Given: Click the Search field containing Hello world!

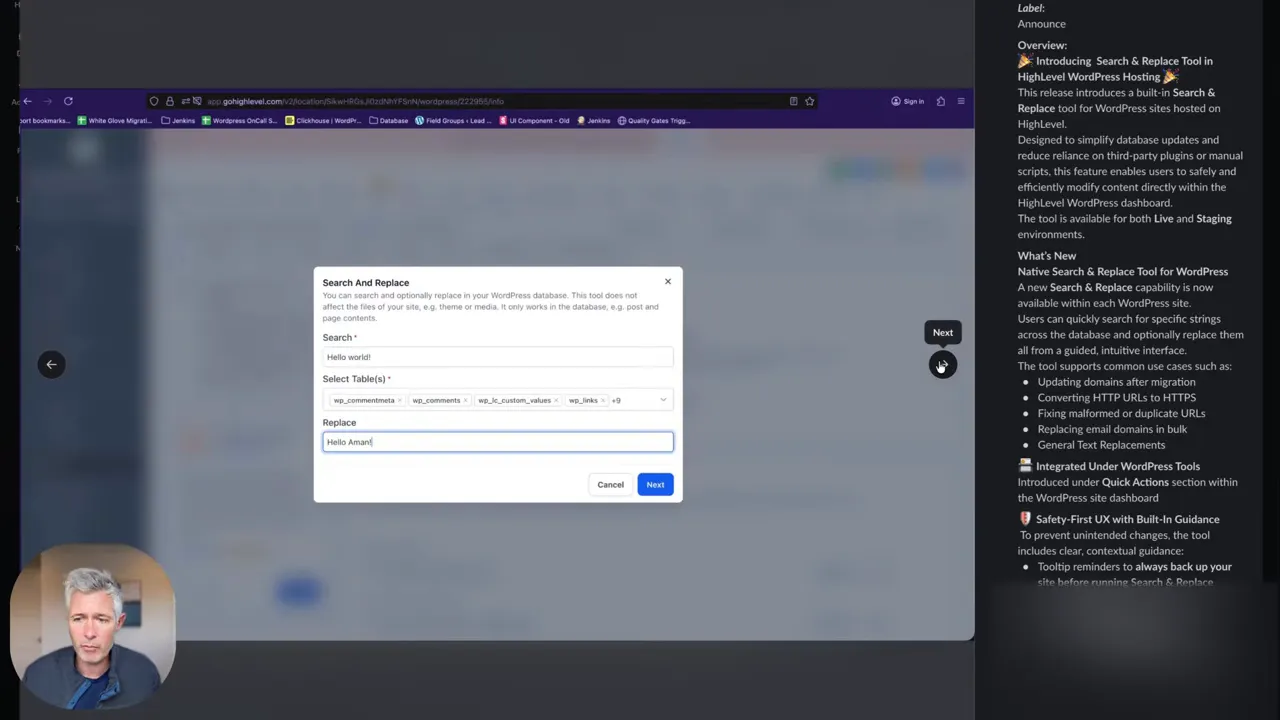Looking at the screenshot, I should pyautogui.click(x=497, y=357).
